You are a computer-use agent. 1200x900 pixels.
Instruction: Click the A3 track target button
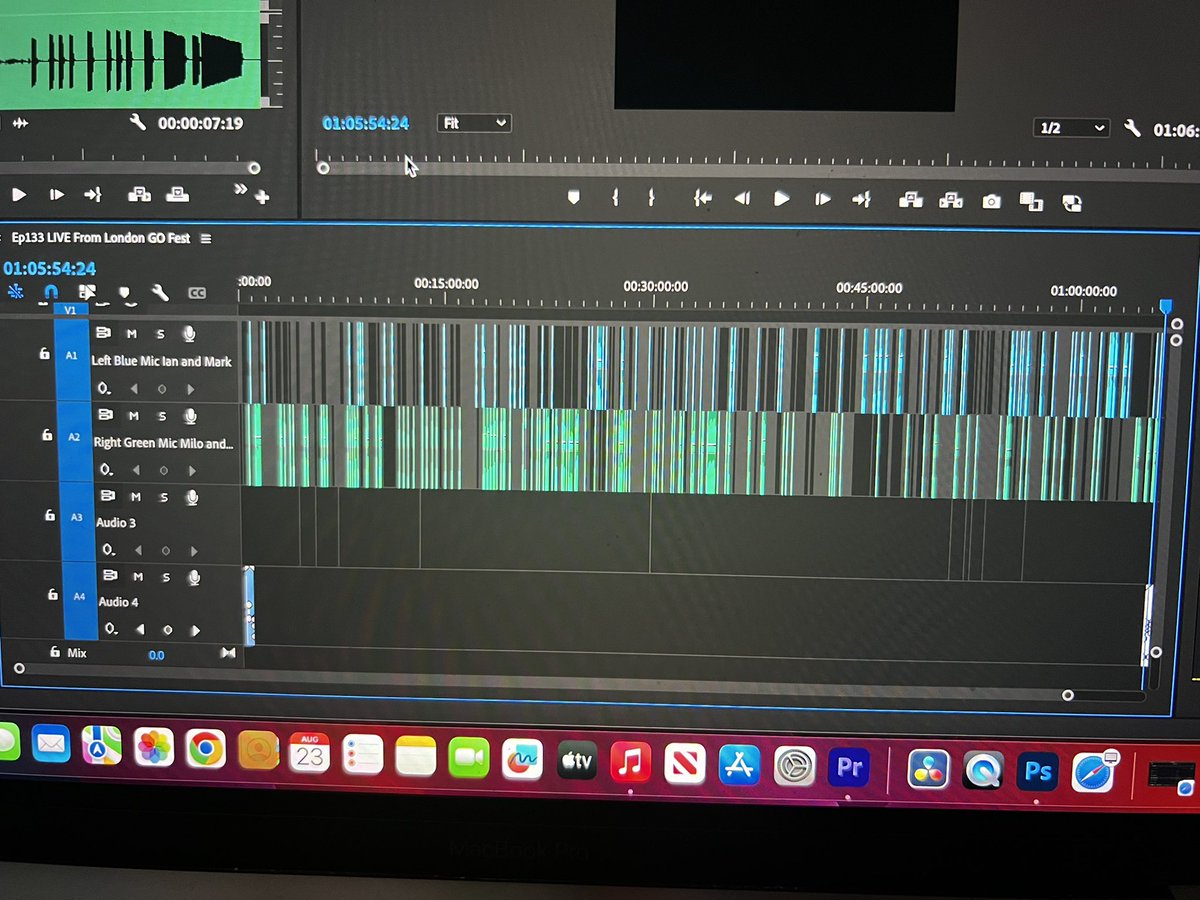[77, 517]
